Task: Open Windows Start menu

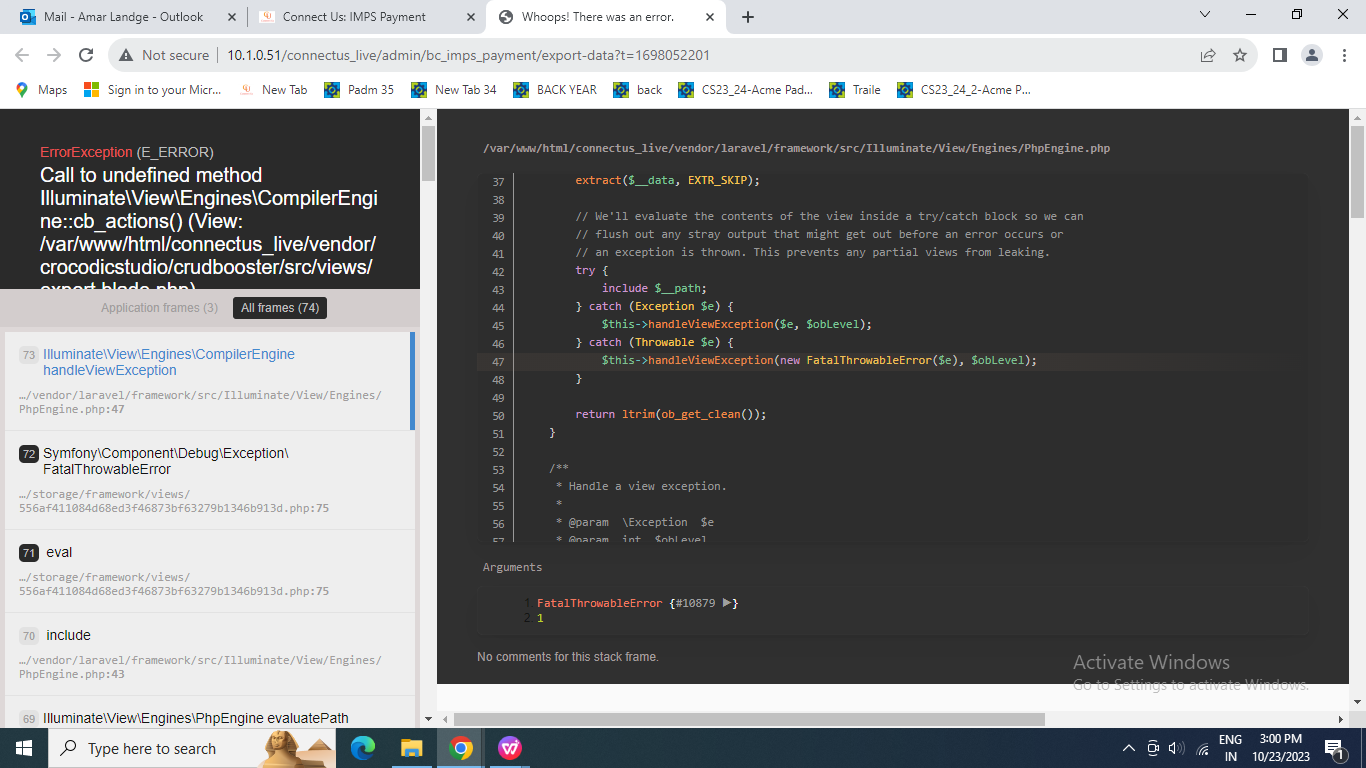Action: pyautogui.click(x=22, y=748)
